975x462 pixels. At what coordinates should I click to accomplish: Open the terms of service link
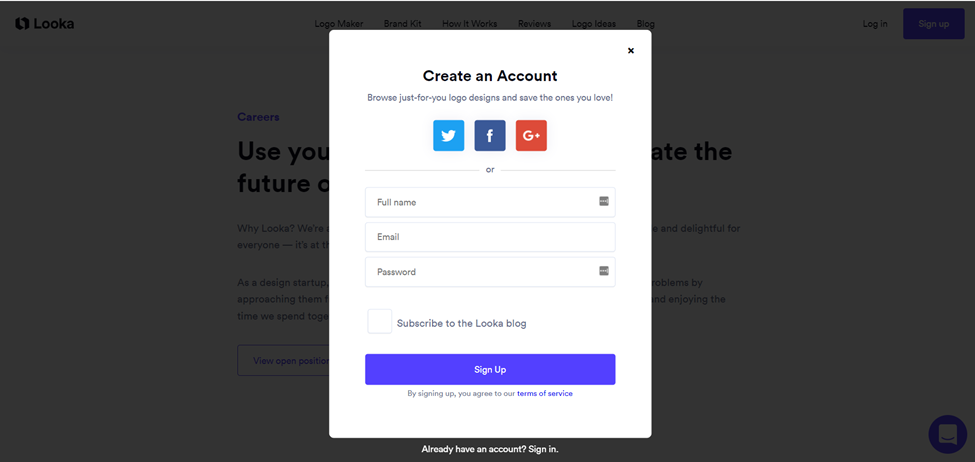click(x=545, y=394)
